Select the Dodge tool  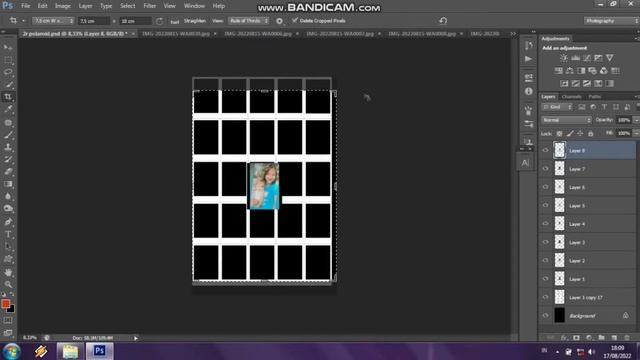pyautogui.click(x=8, y=209)
